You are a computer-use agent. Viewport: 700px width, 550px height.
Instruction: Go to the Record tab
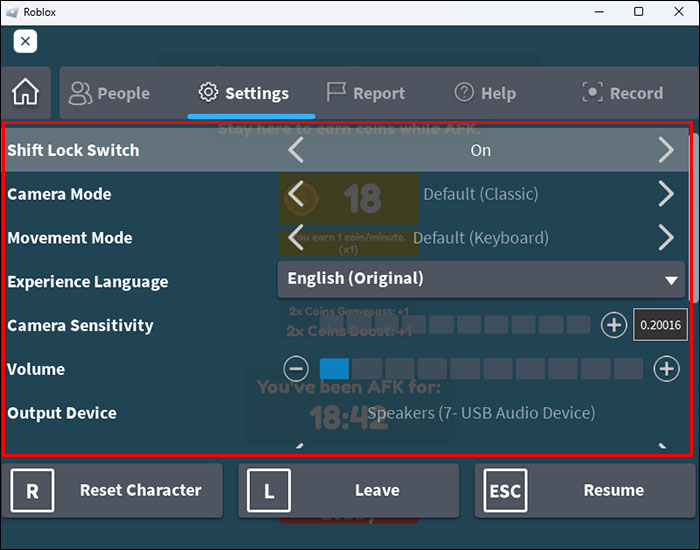623,93
